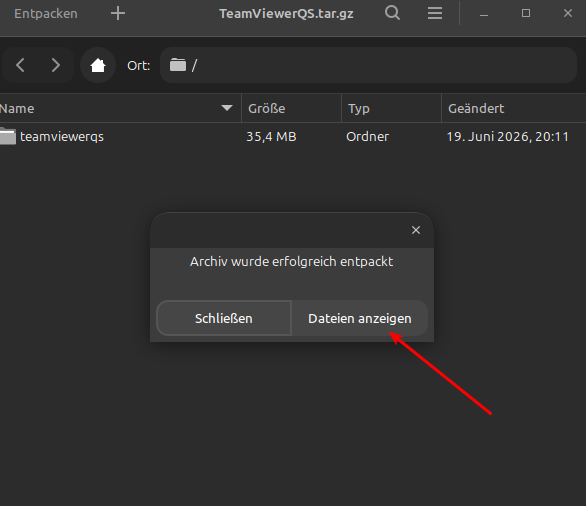Maximize the archive manager window
Image resolution: width=586 pixels, height=506 pixels.
526,13
